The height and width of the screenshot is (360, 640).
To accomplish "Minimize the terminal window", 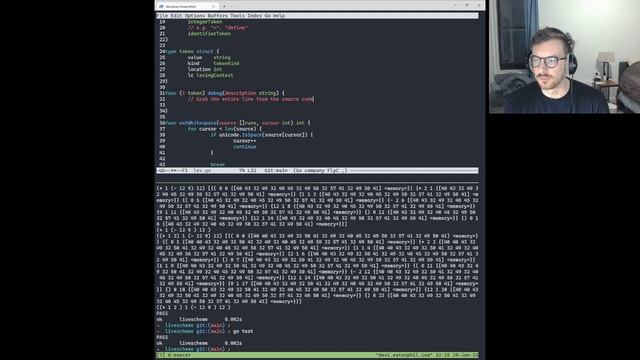I will 455,6.
